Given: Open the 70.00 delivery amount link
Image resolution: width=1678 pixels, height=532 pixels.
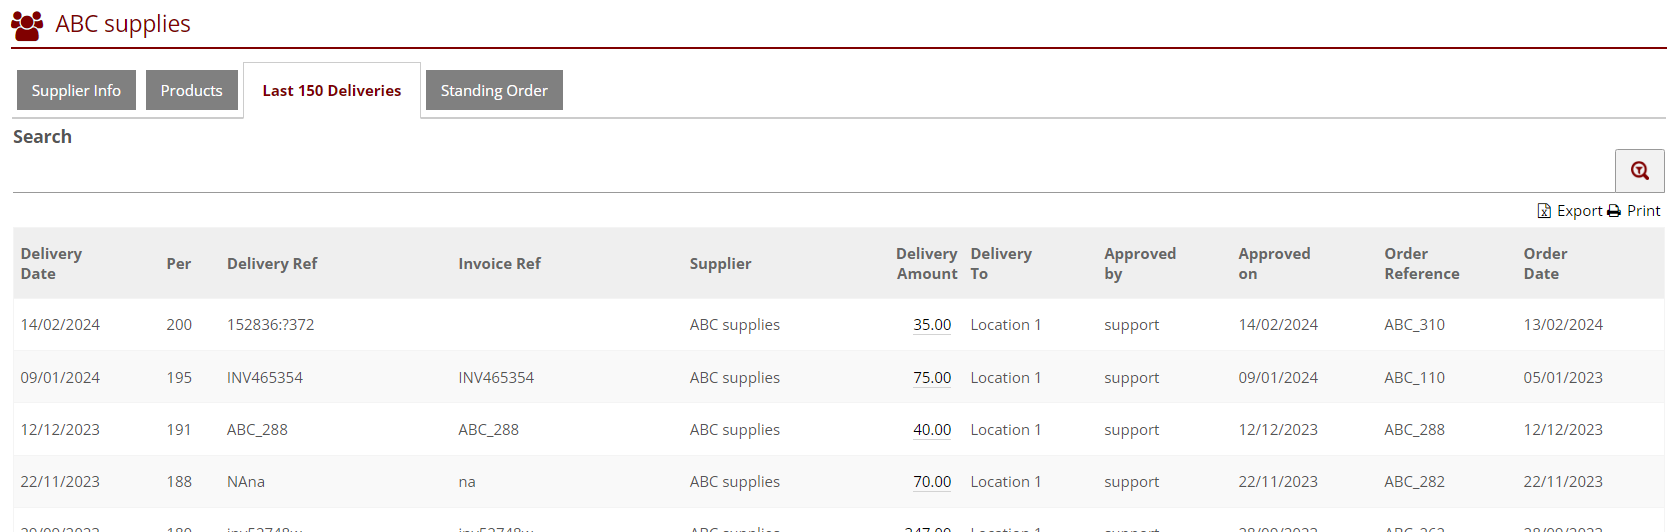Looking at the screenshot, I should coord(931,482).
